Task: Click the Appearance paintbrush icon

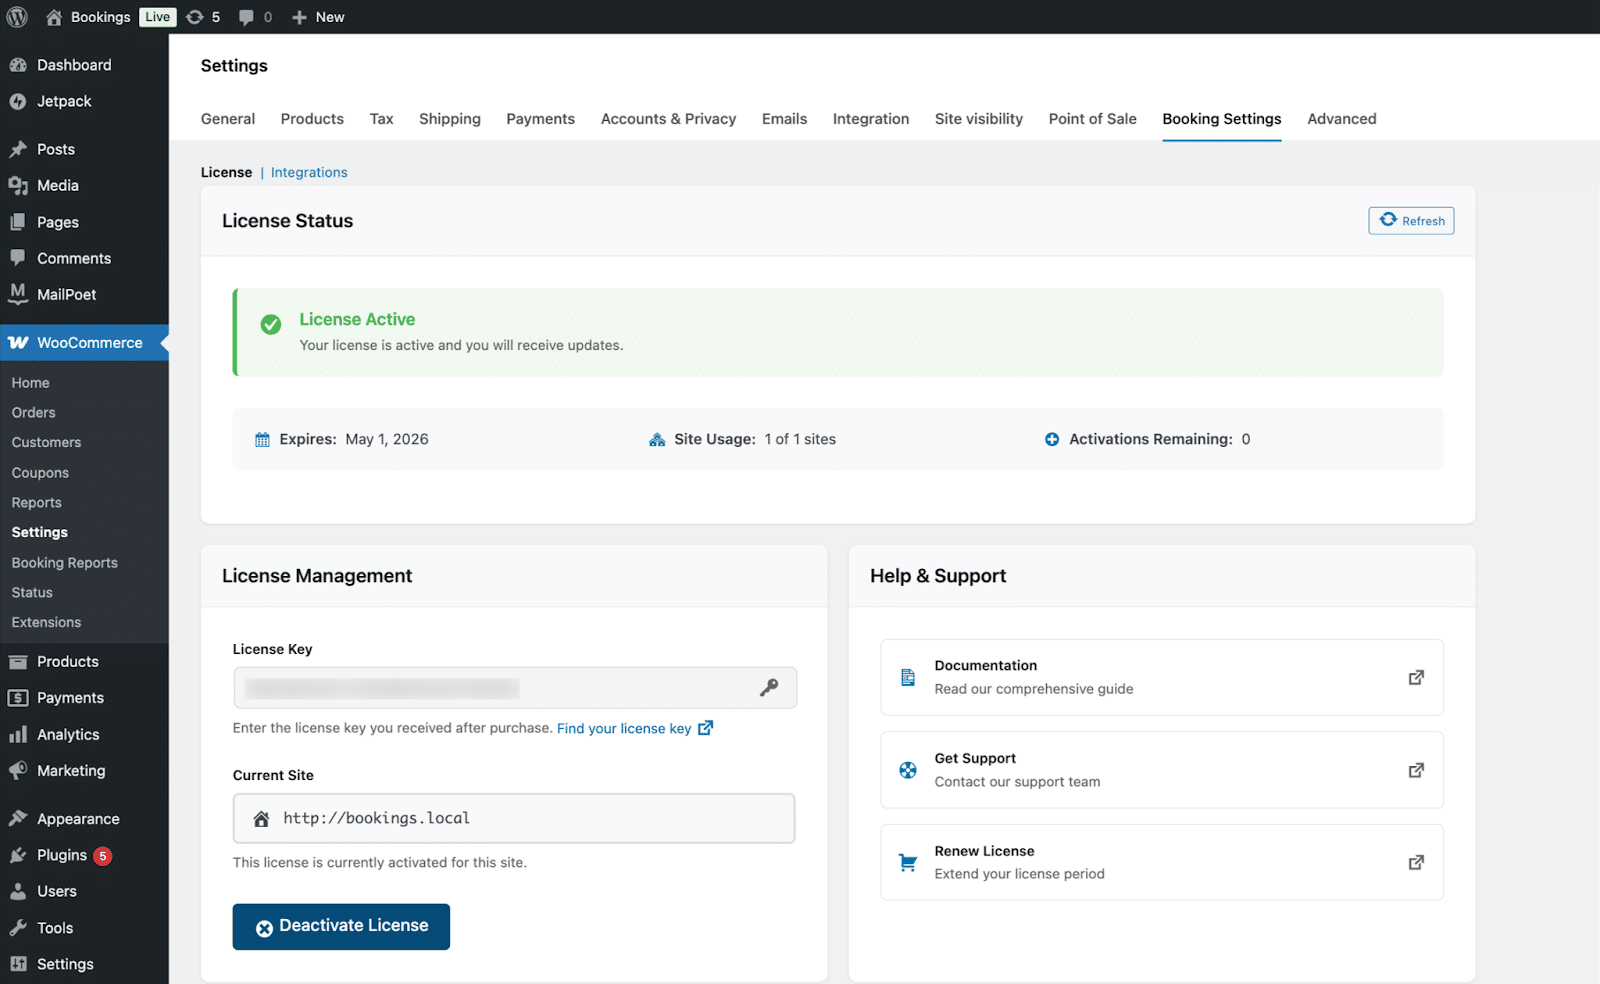Action: (18, 819)
